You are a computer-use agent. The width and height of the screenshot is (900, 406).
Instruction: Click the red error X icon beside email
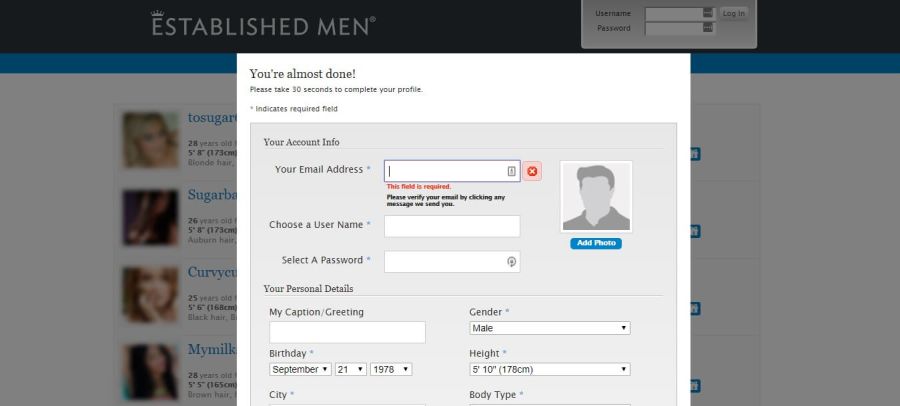pyautogui.click(x=532, y=171)
